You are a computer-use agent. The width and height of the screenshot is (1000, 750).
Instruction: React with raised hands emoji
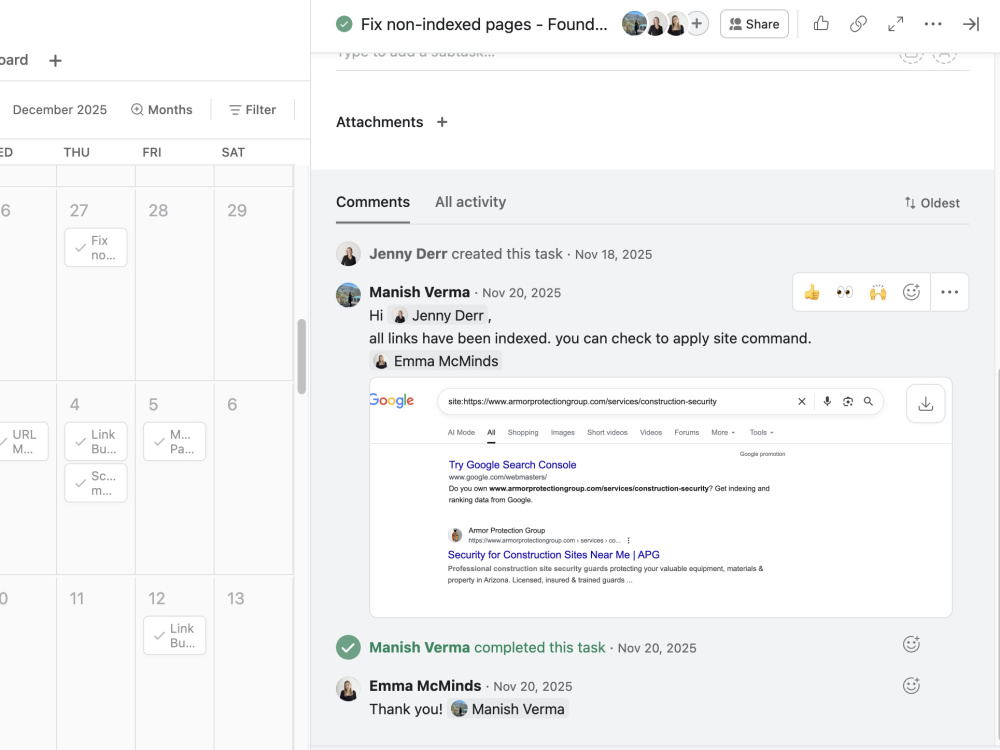click(x=878, y=292)
